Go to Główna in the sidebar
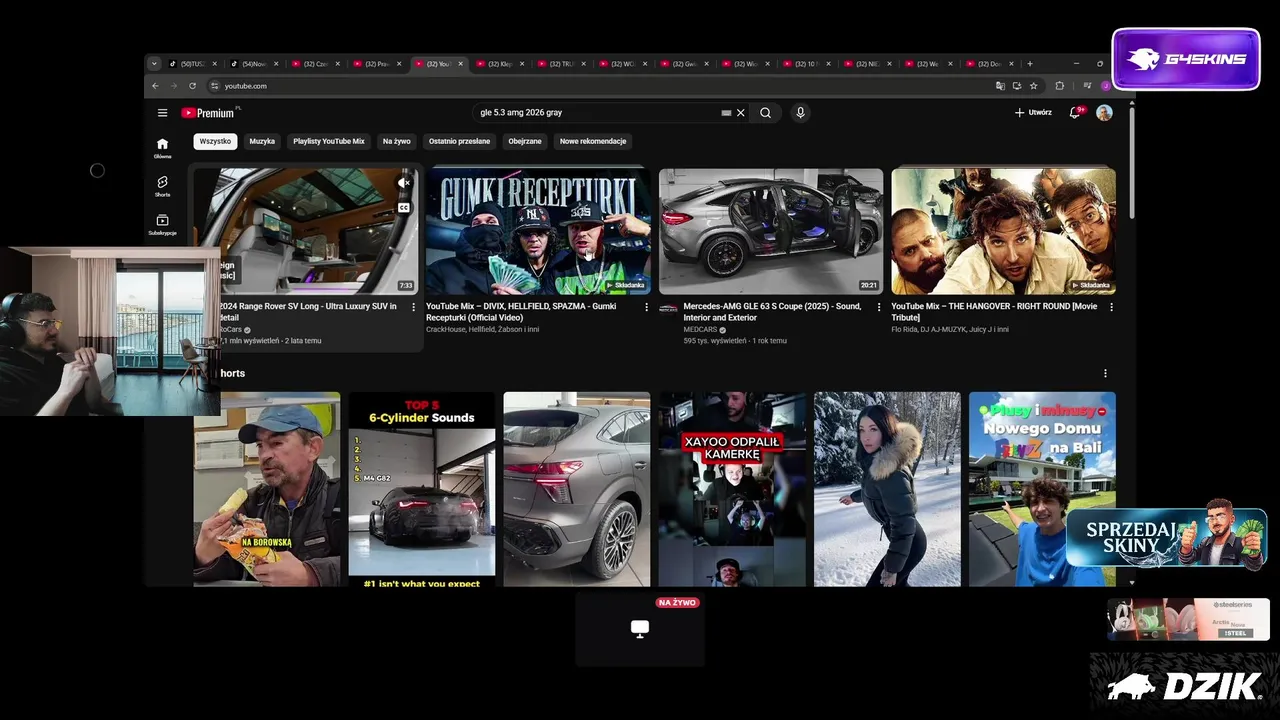The image size is (1280, 720). click(x=162, y=148)
